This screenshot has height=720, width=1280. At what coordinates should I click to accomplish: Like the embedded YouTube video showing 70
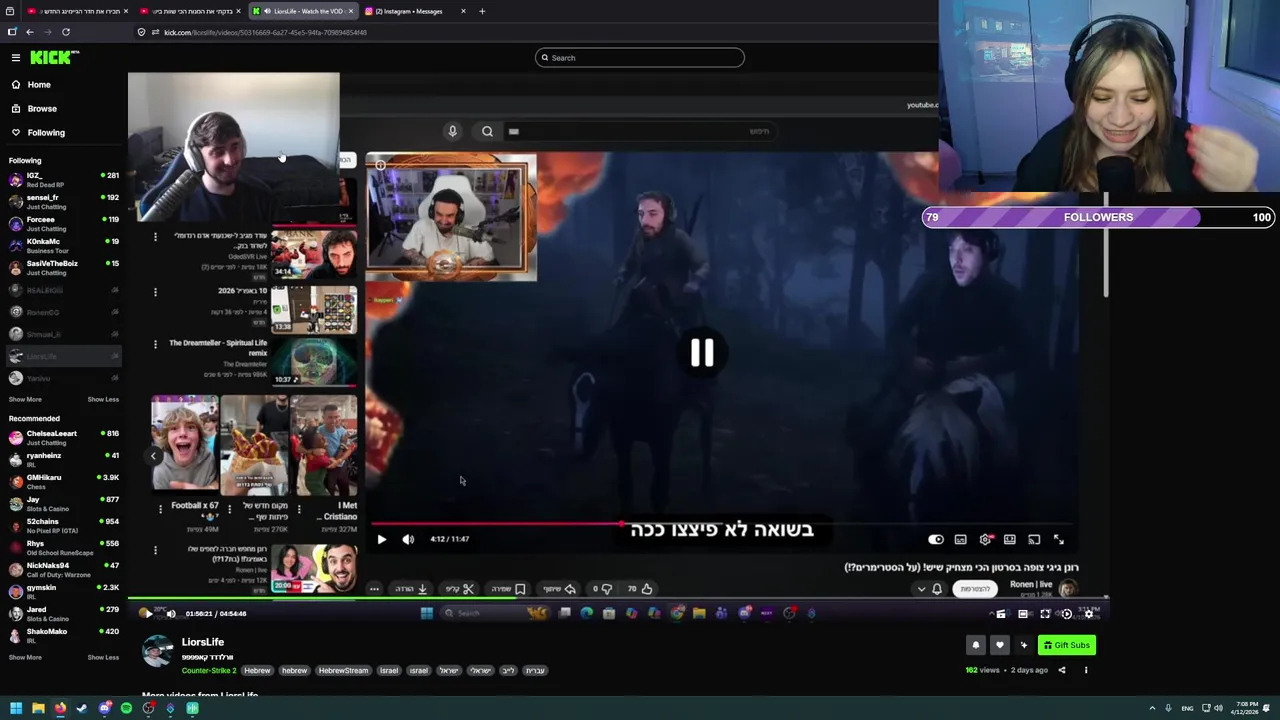coord(640,589)
